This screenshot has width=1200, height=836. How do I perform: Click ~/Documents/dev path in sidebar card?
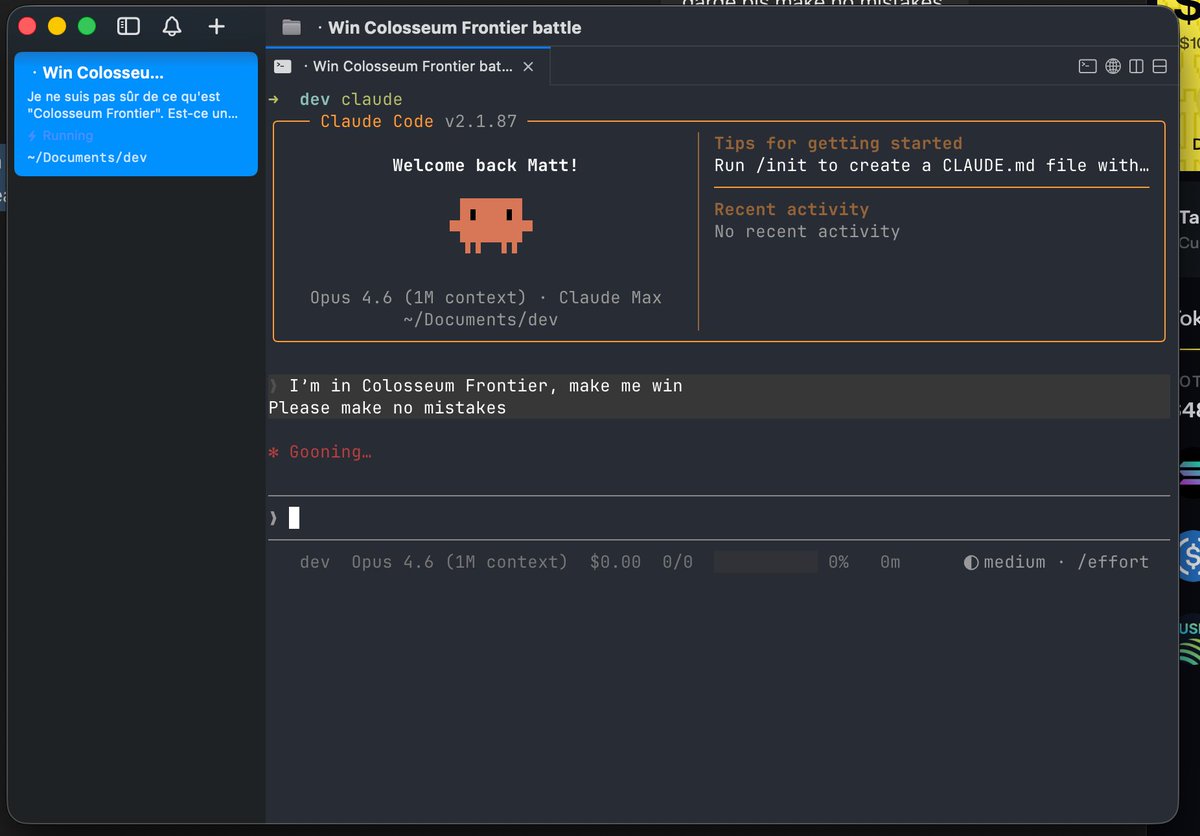pyautogui.click(x=87, y=157)
